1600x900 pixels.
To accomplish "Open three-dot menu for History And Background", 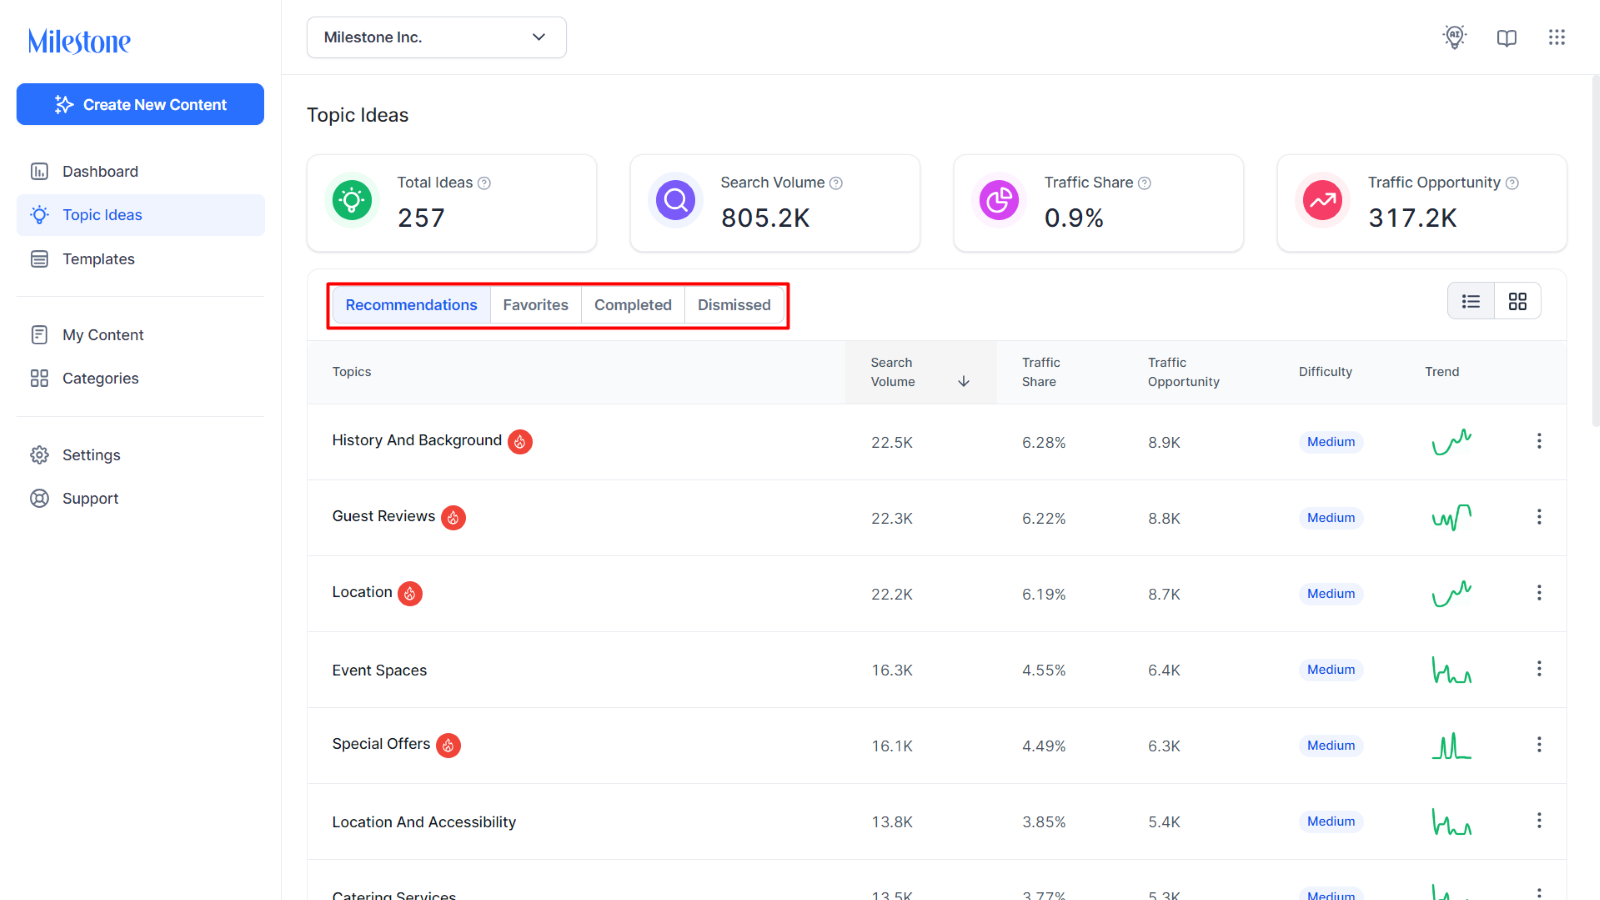I will tap(1539, 441).
